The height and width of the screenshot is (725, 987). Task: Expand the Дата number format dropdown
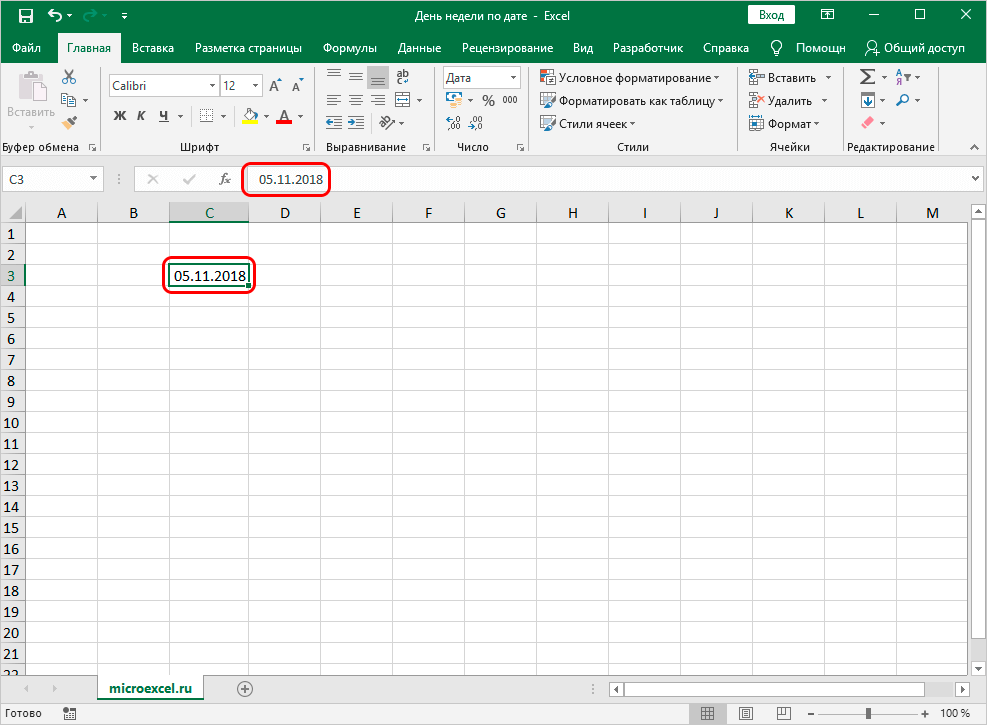tap(513, 77)
